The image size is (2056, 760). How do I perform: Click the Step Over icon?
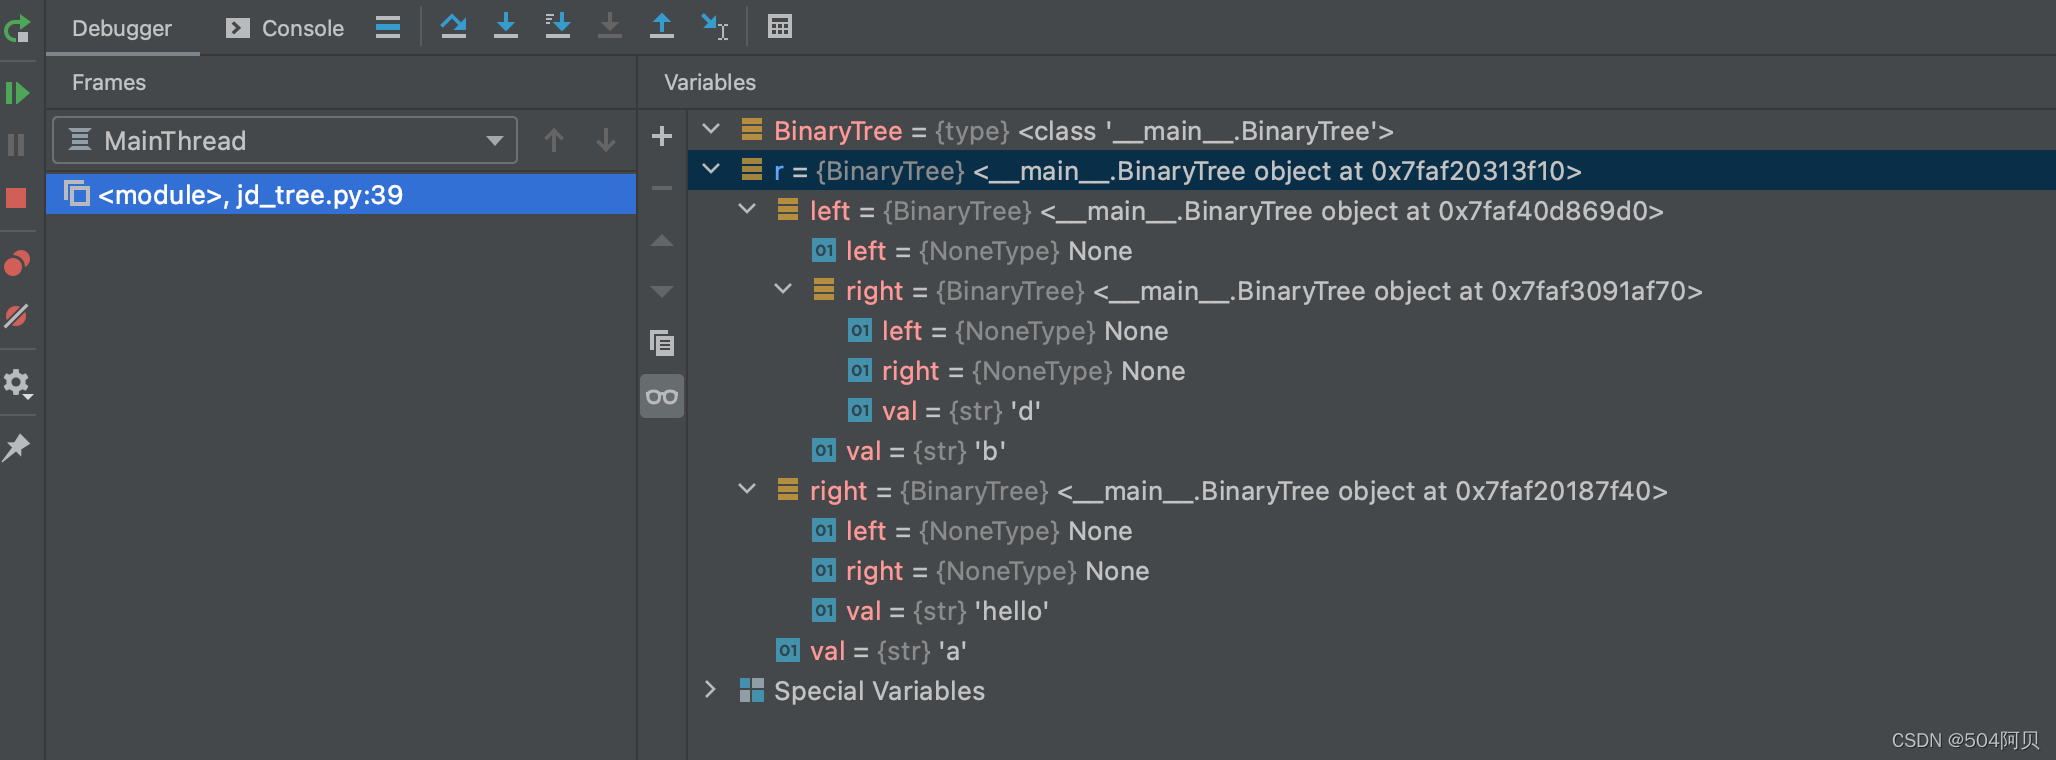pyautogui.click(x=454, y=26)
